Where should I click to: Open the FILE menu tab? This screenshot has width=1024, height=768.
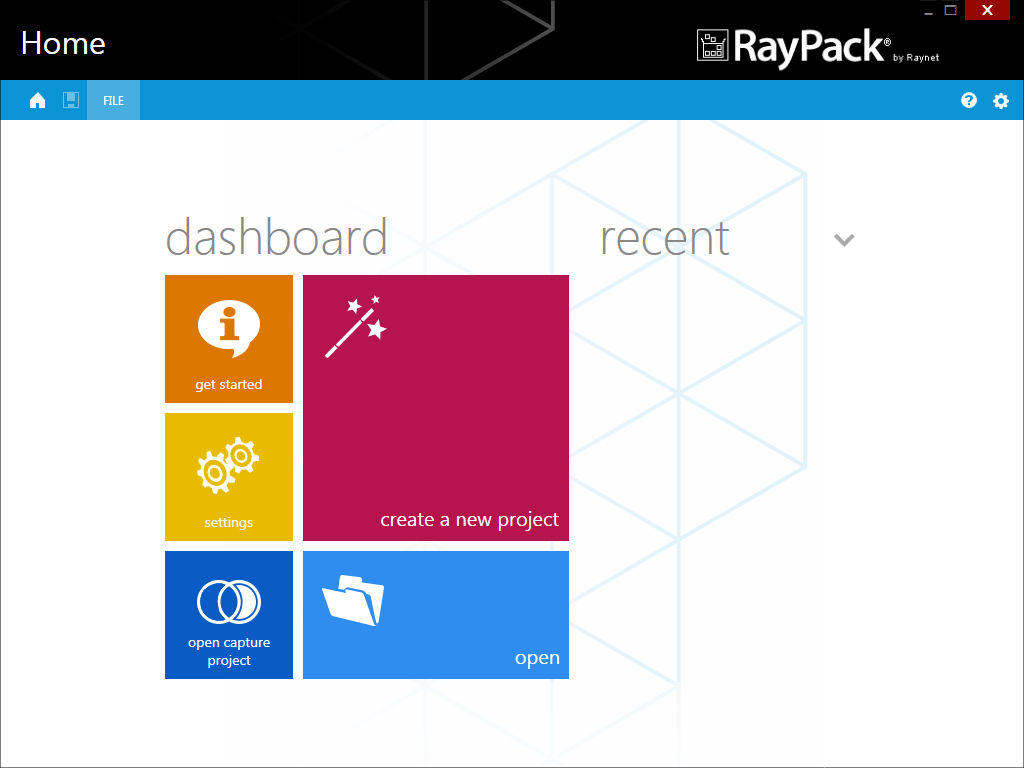(112, 100)
